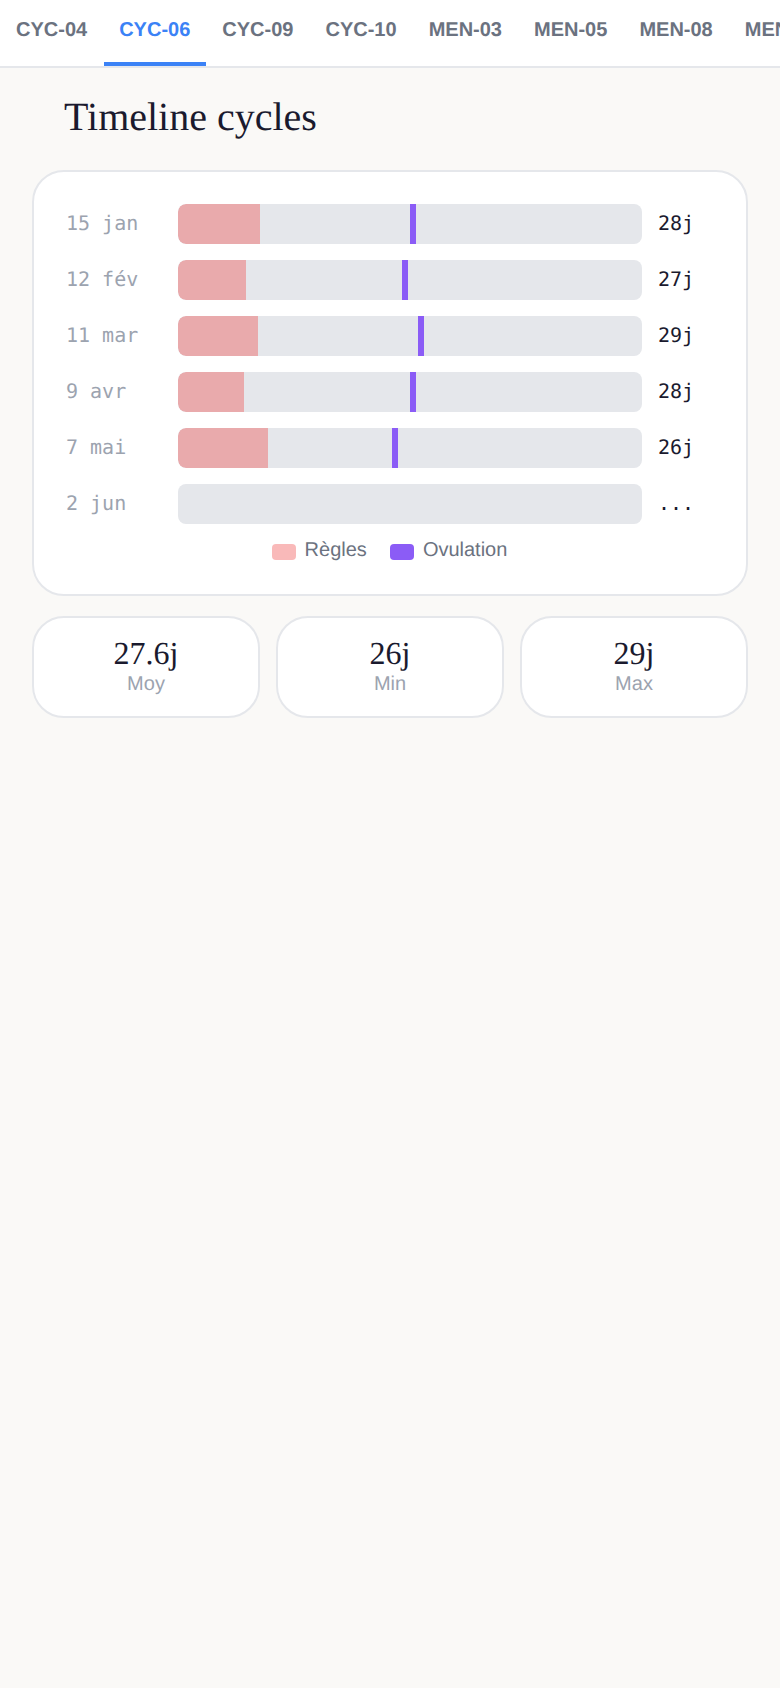Click the ovulation marker in the 12 fév cycle
This screenshot has width=780, height=1688.
pyautogui.click(x=405, y=280)
